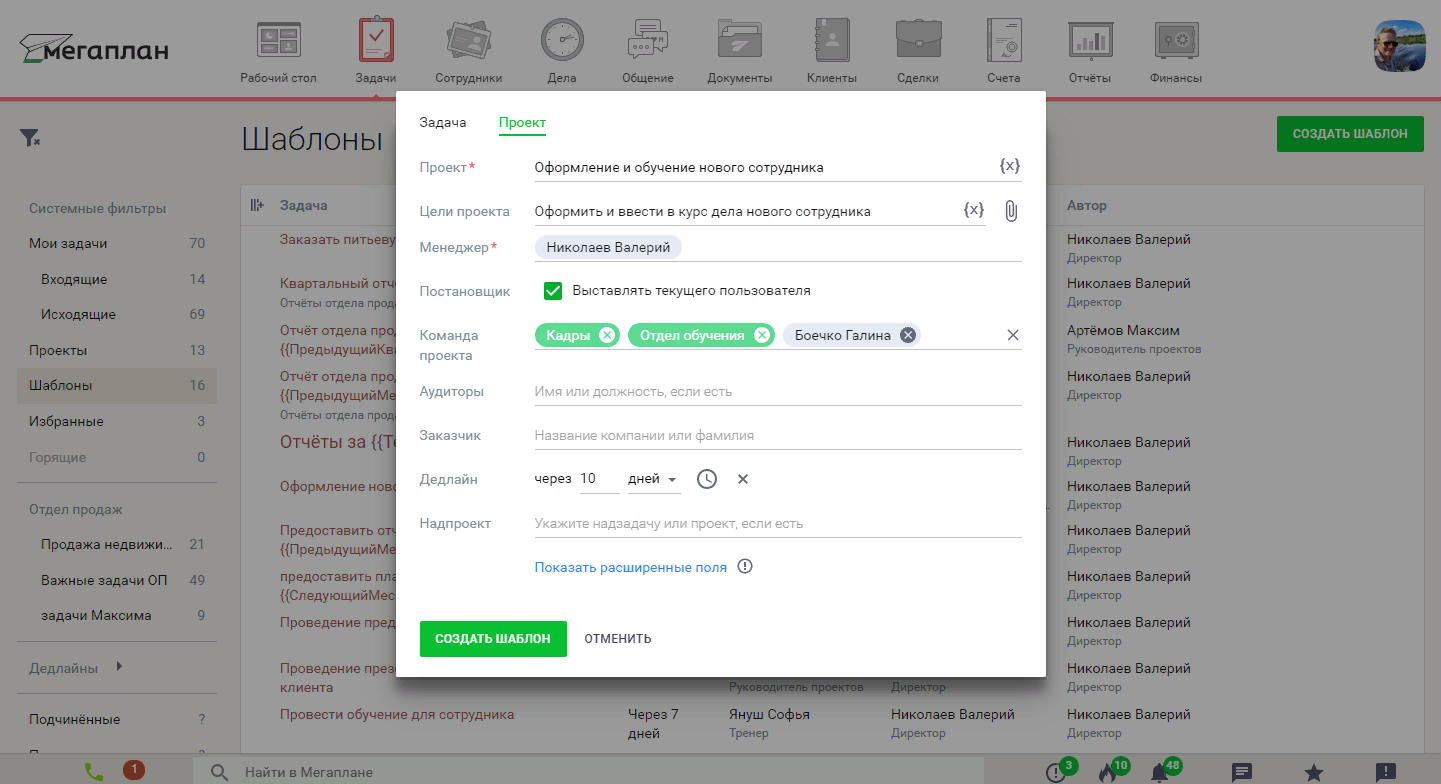
Task: Click clock icon next to deadline
Action: coord(707,479)
